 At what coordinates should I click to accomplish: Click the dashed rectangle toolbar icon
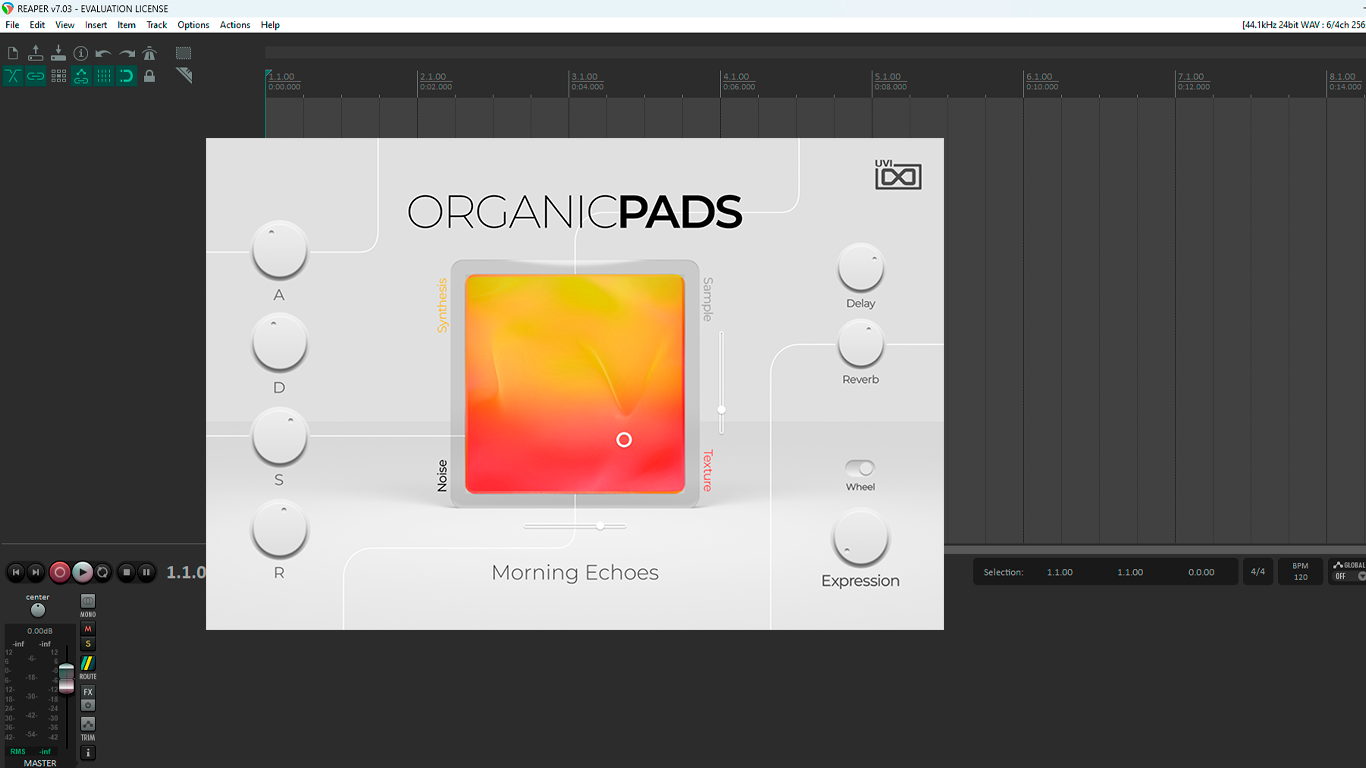184,53
